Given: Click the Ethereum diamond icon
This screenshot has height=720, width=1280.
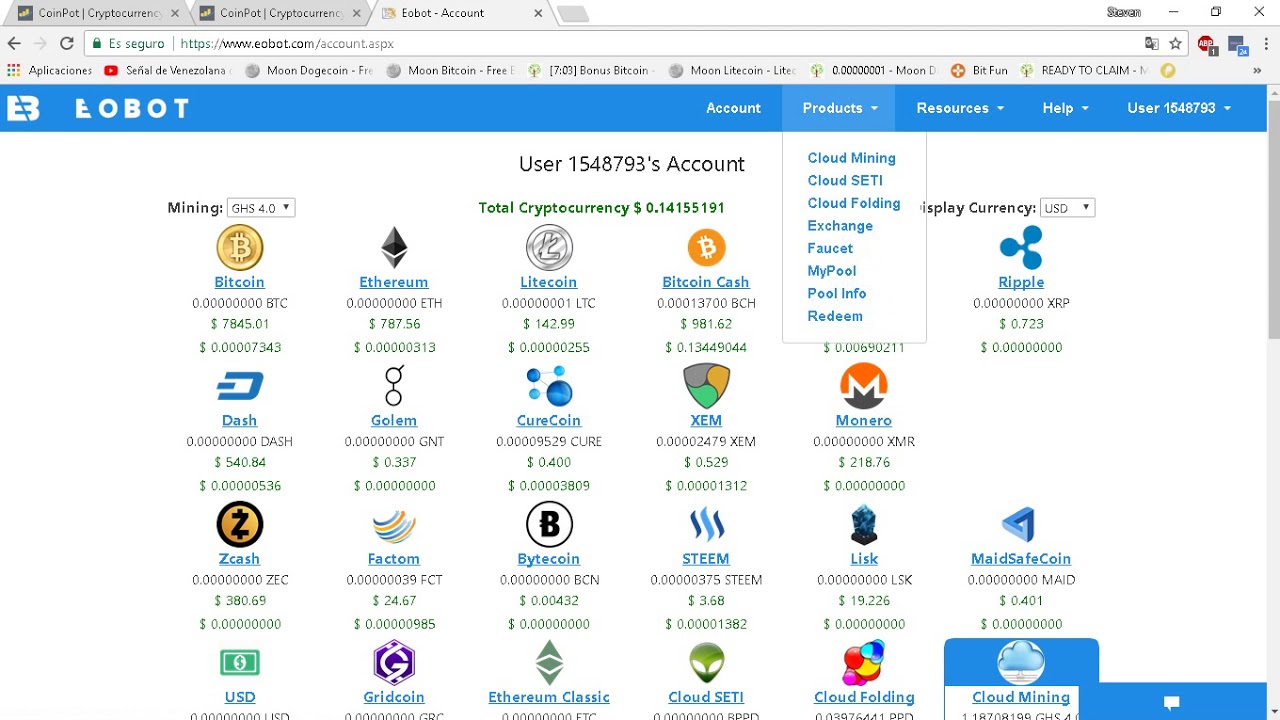Looking at the screenshot, I should click(394, 247).
